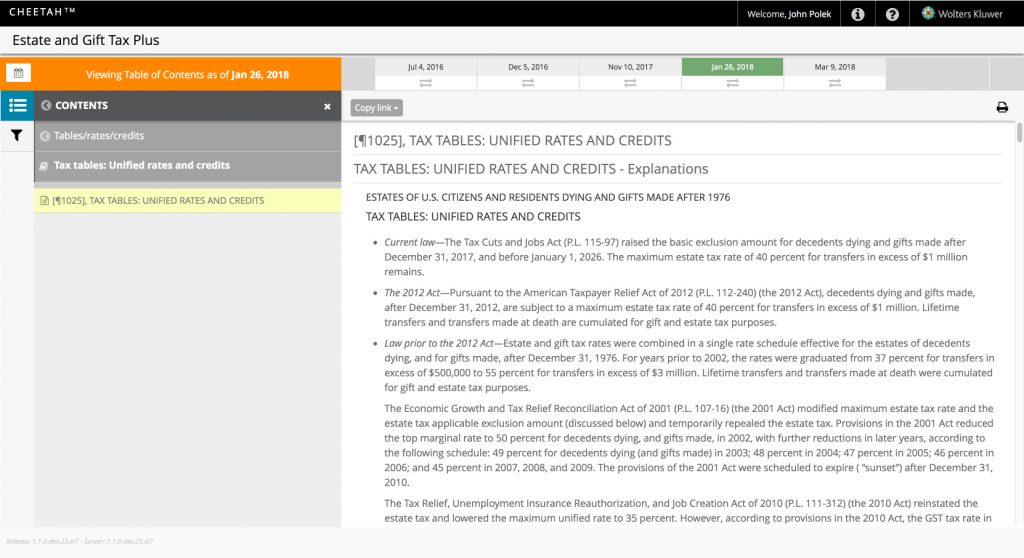1024x558 pixels.
Task: Open the calendar date picker icon
Action: (18, 73)
